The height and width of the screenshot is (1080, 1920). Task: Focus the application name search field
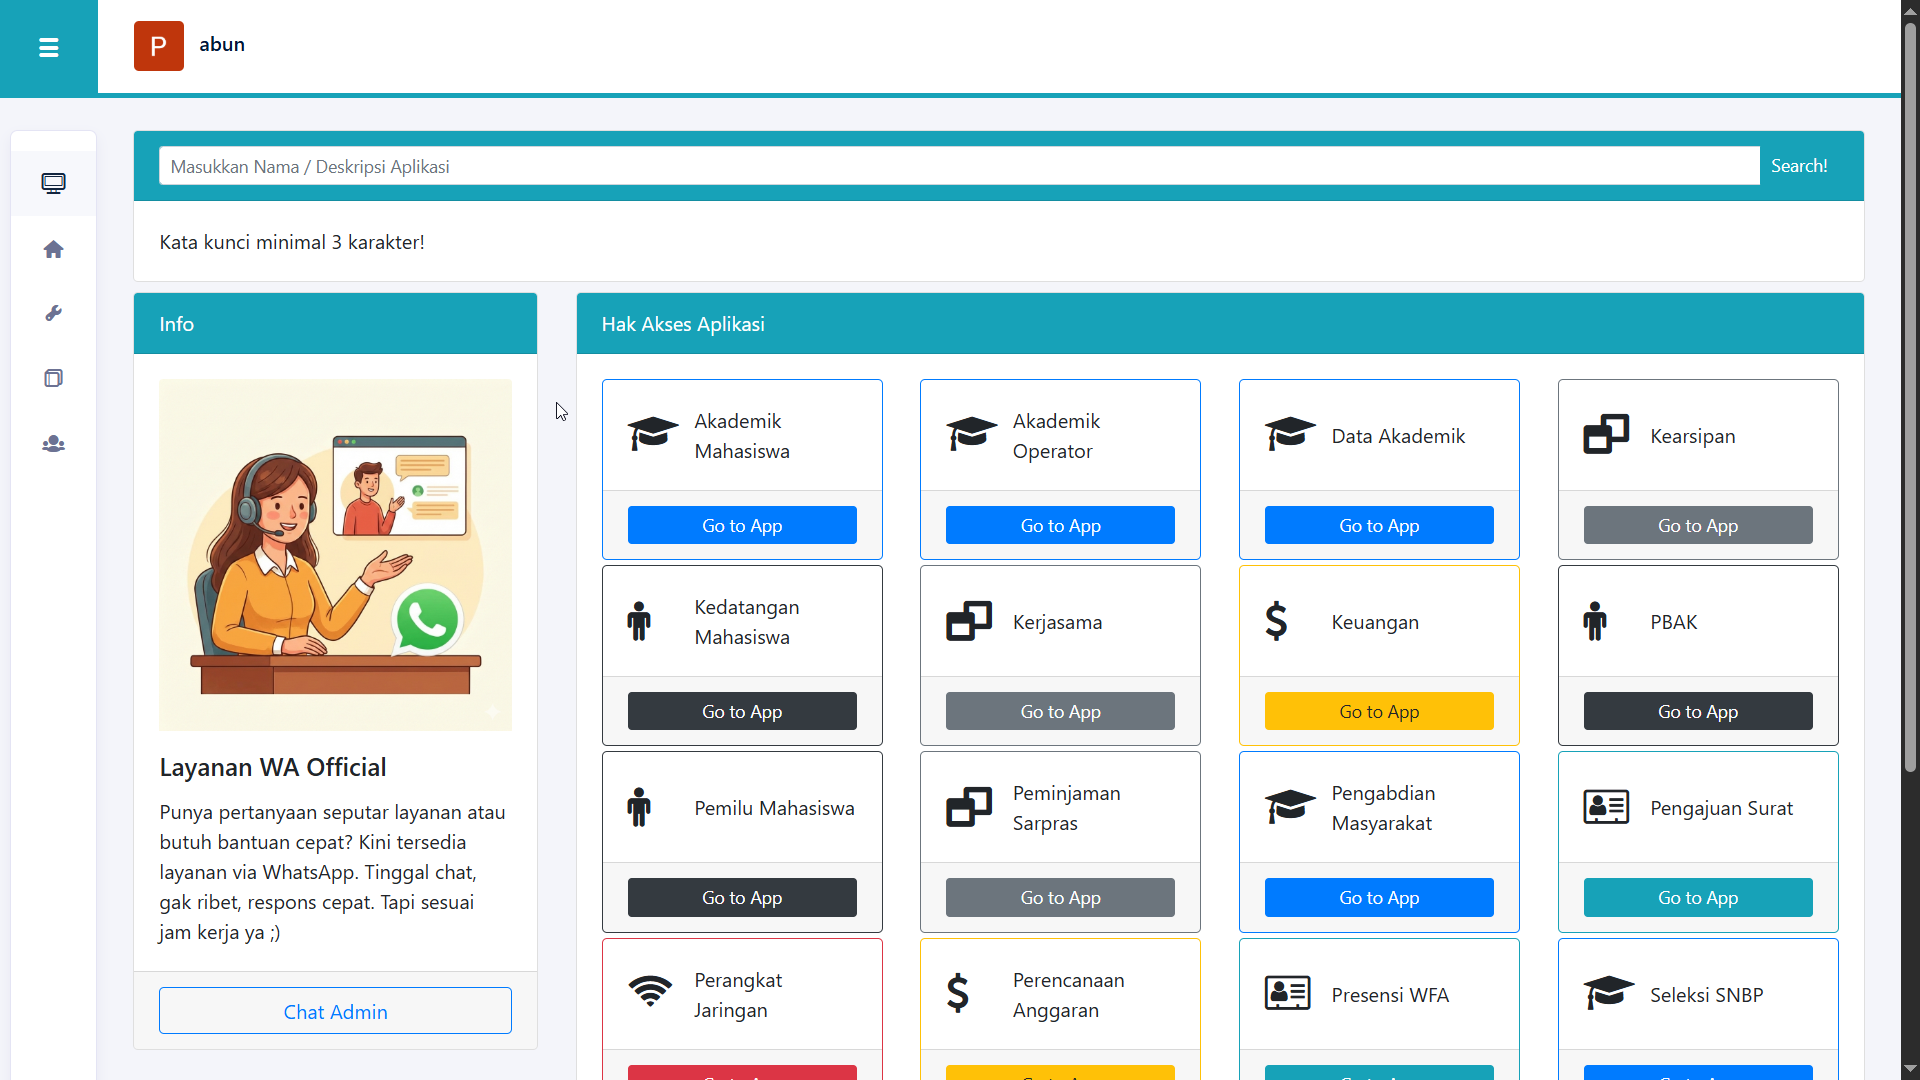958,166
